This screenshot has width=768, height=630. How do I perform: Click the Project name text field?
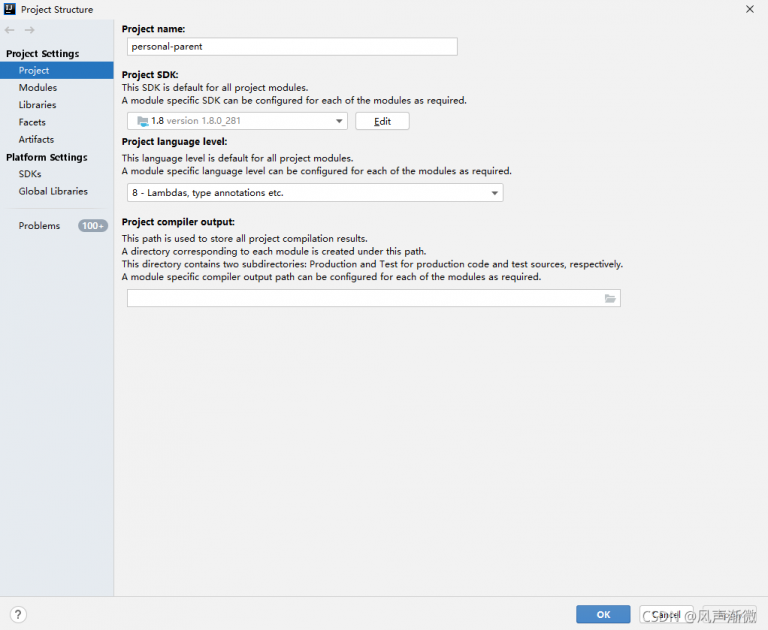pos(292,47)
